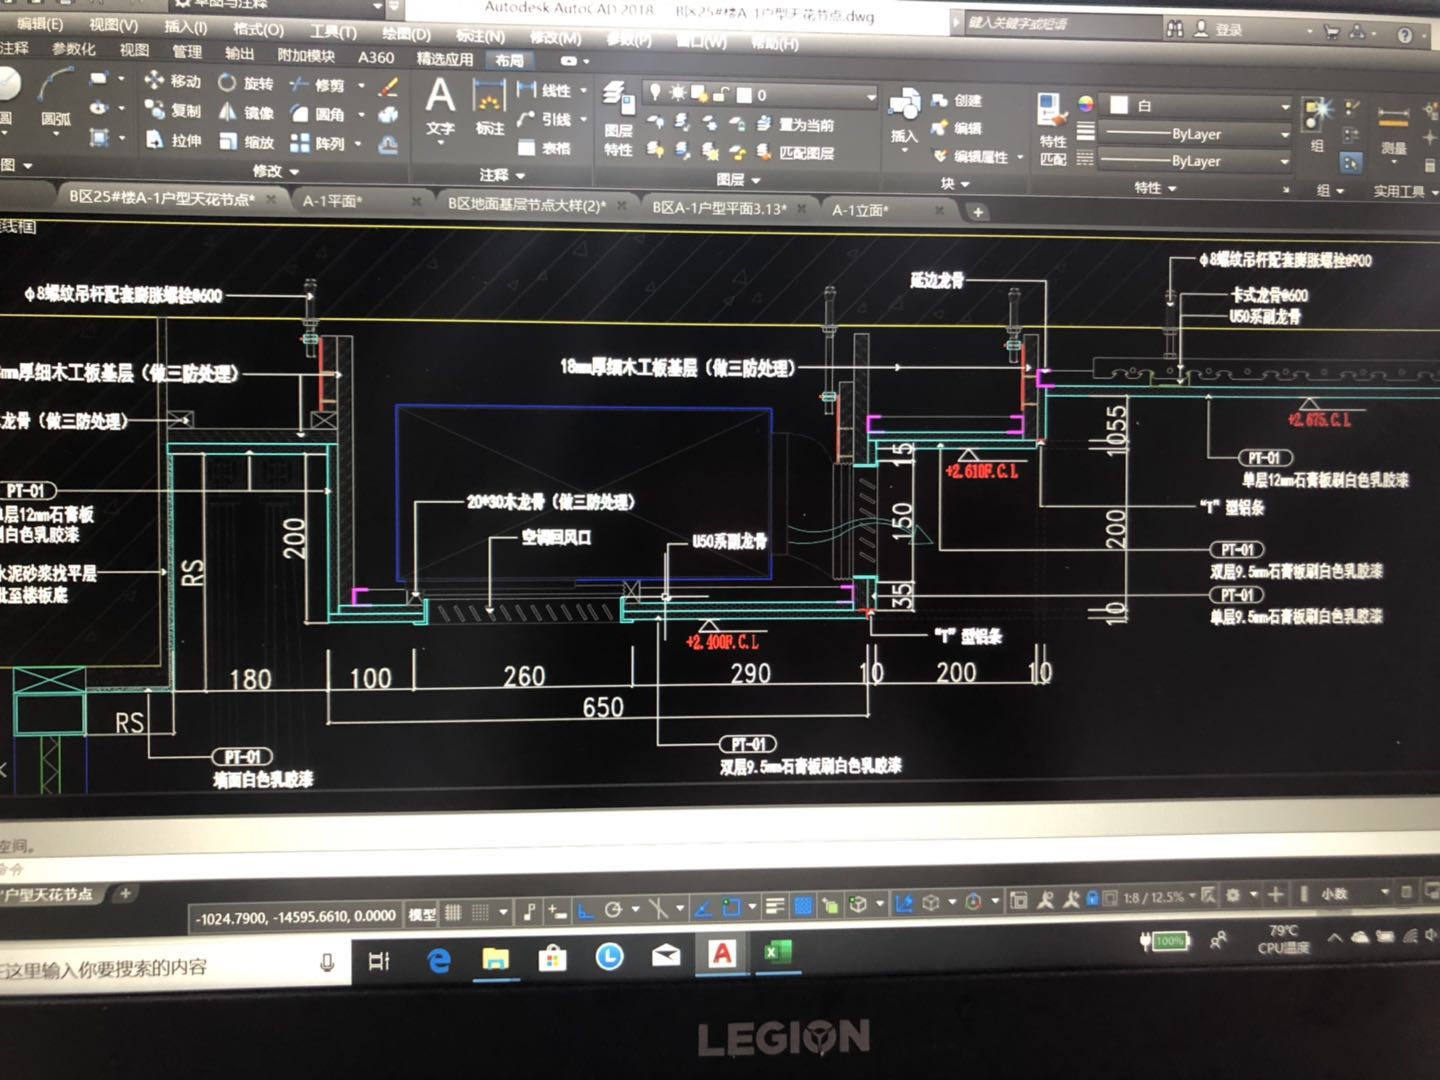This screenshot has width=1440, height=1080.
Task: Click Match Properties (特性匹配)
Action: tap(1052, 128)
